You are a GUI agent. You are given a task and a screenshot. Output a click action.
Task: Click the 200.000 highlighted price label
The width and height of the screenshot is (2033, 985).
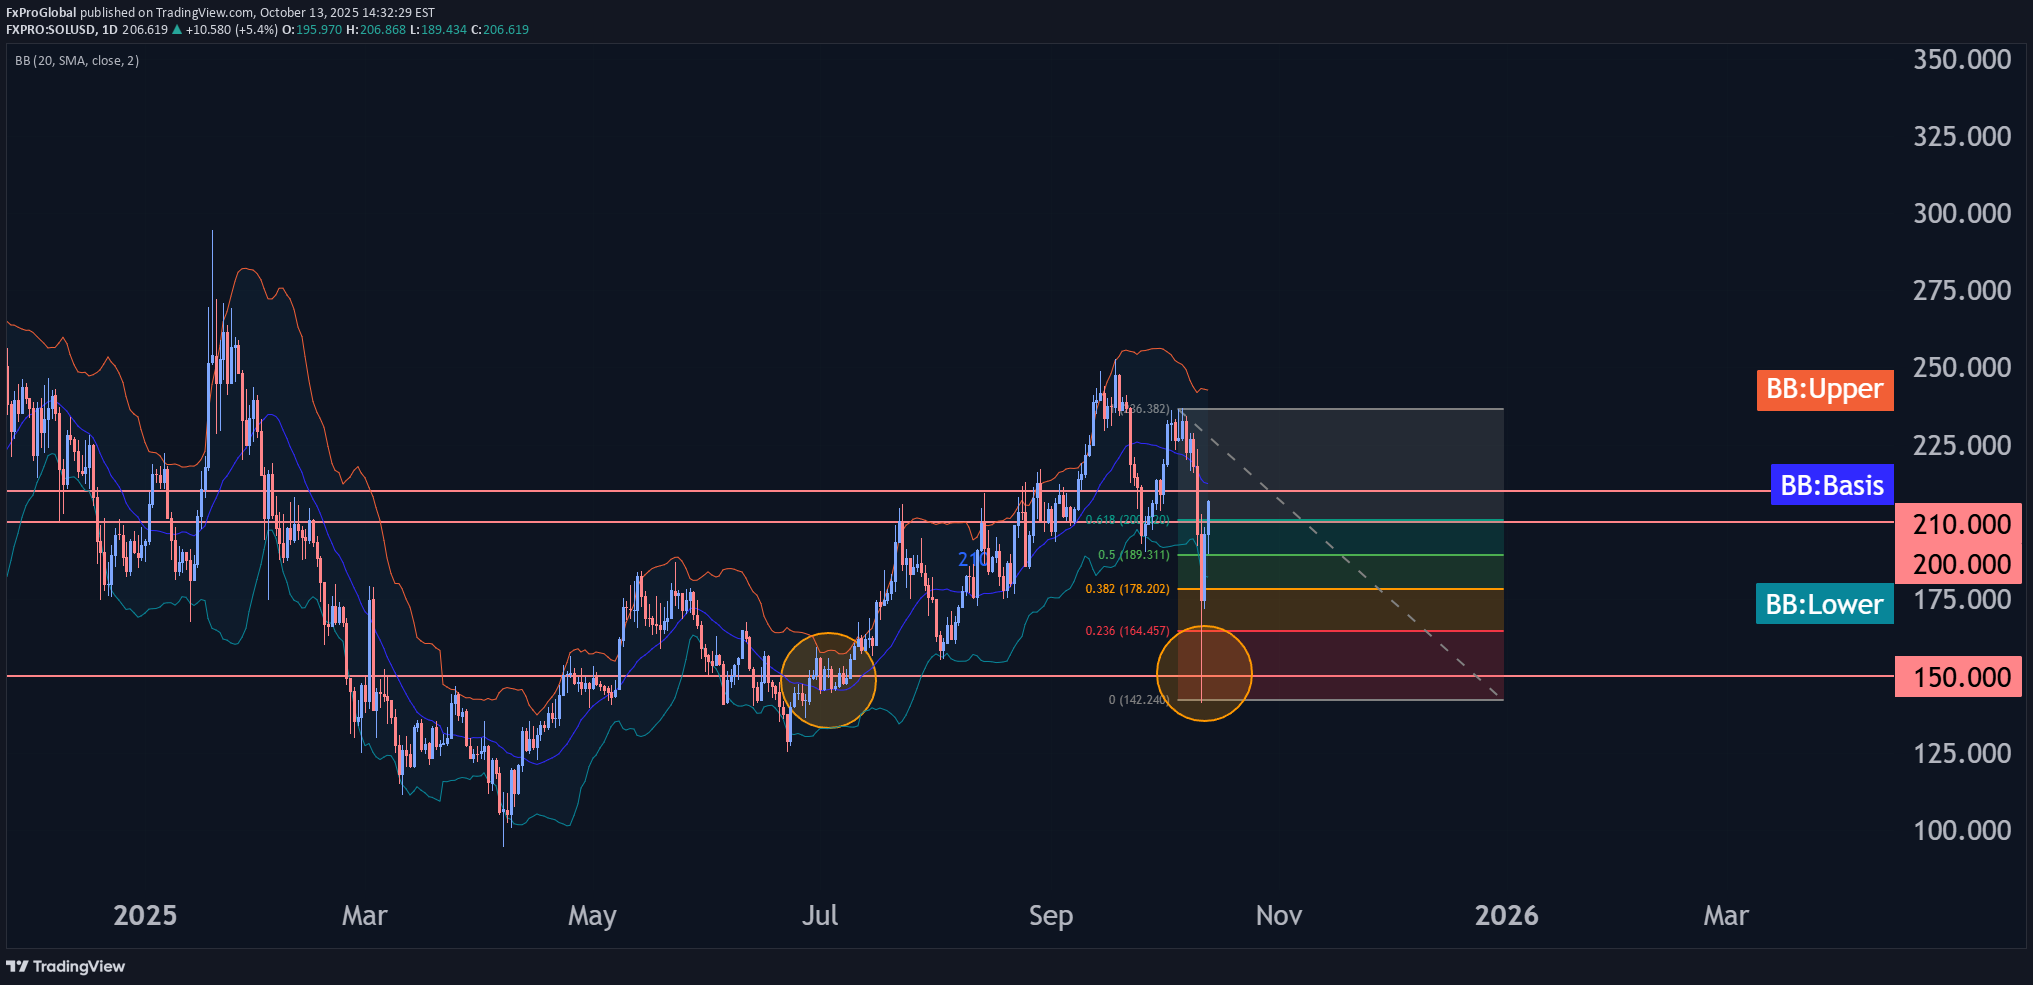pos(1960,564)
